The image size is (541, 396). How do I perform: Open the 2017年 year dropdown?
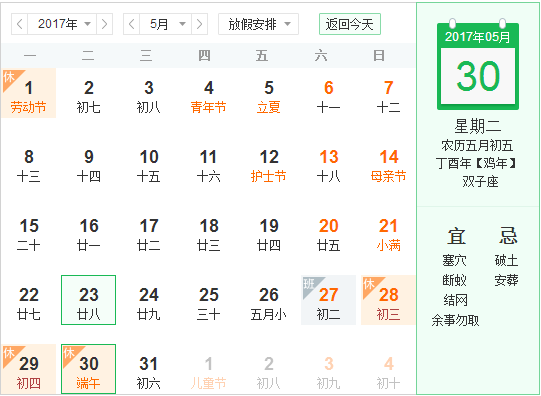tap(62, 24)
